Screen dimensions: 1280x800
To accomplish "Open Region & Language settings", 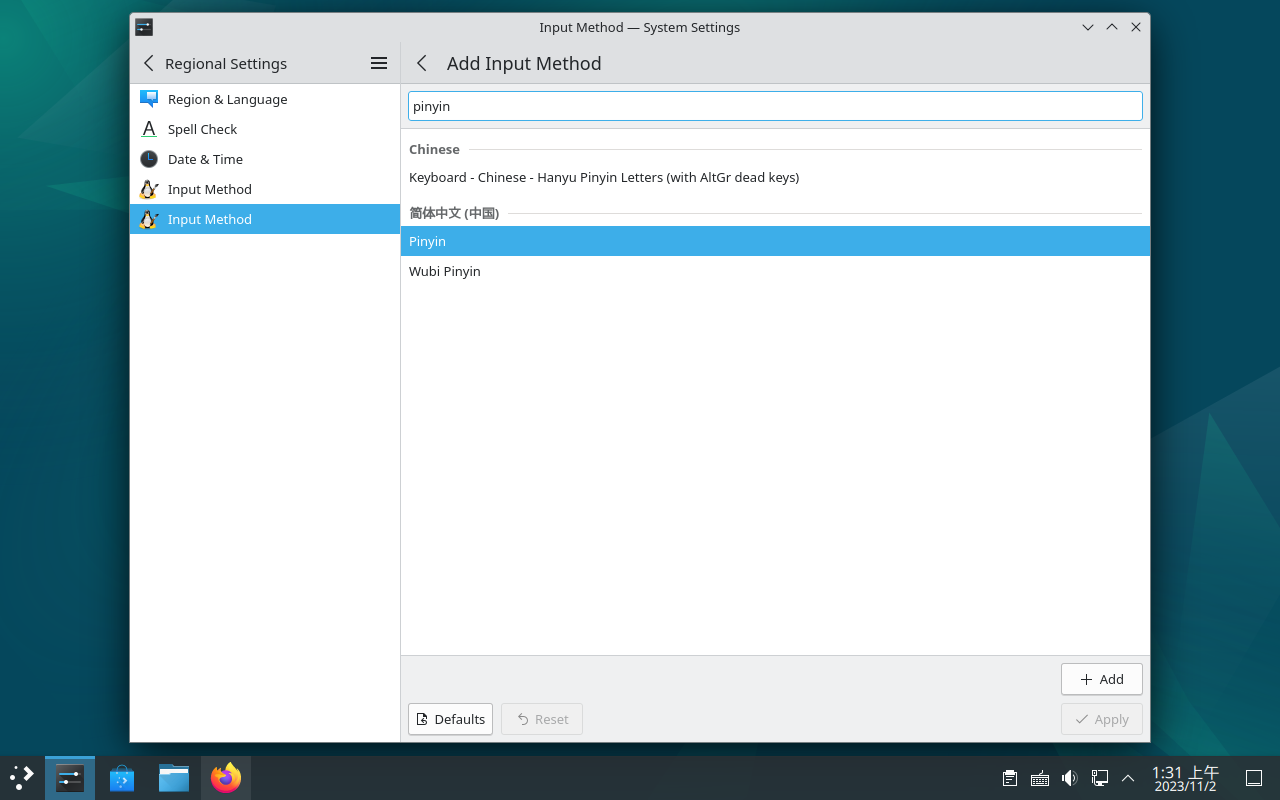I will pyautogui.click(x=227, y=99).
